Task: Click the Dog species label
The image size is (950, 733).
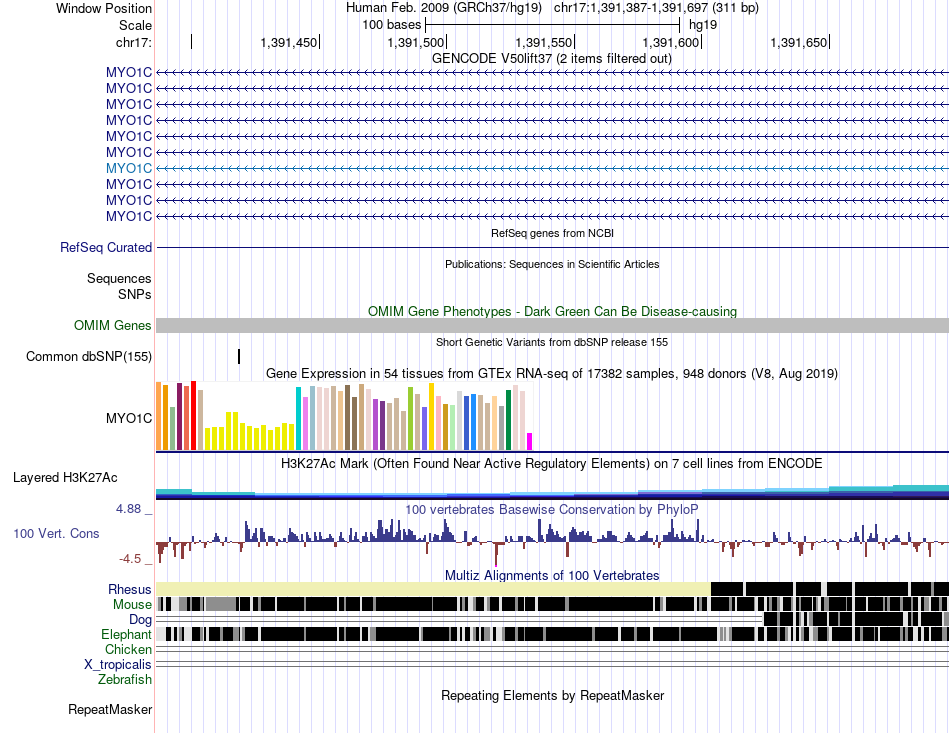Action: coord(140,619)
